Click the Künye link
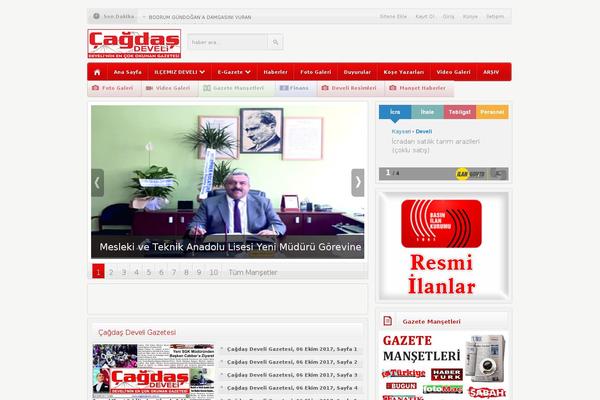Image resolution: width=600 pixels, height=400 pixels. (470, 16)
